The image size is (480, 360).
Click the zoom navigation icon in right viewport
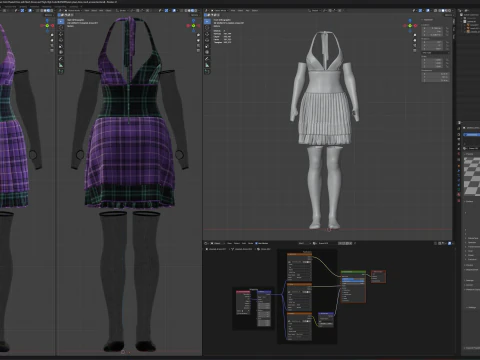tap(415, 35)
